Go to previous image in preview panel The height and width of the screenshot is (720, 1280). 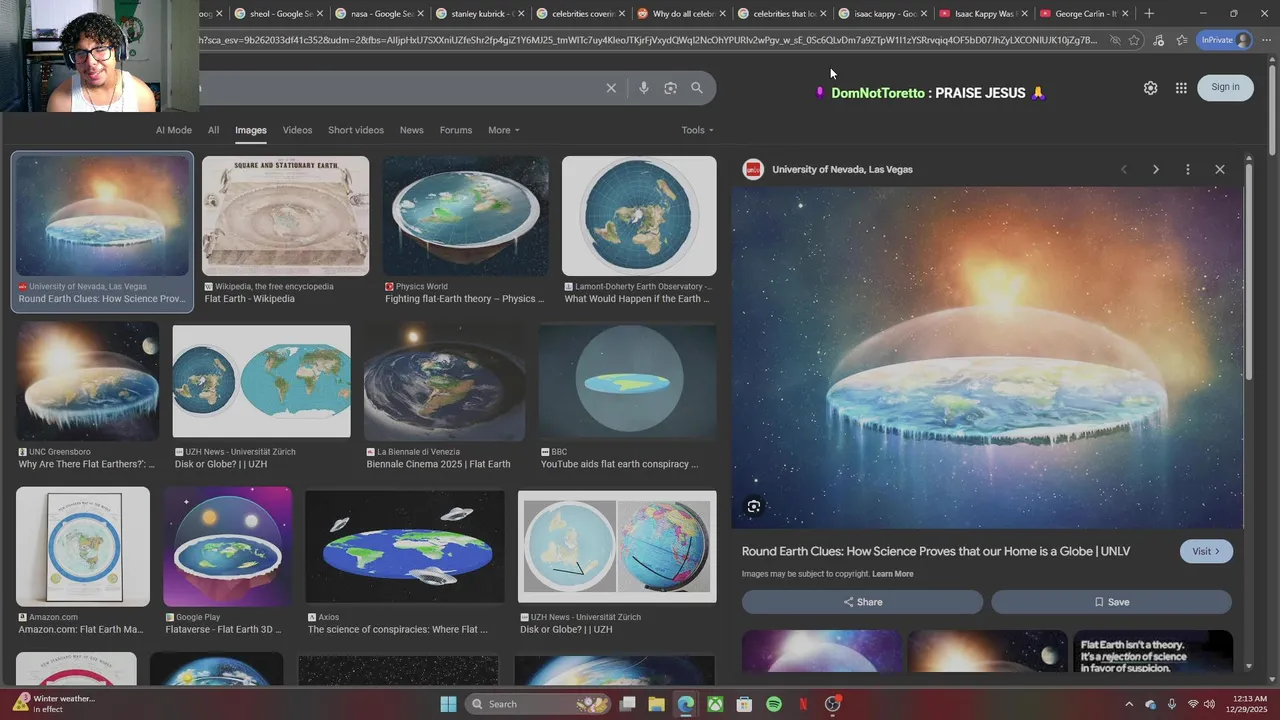click(x=1123, y=169)
